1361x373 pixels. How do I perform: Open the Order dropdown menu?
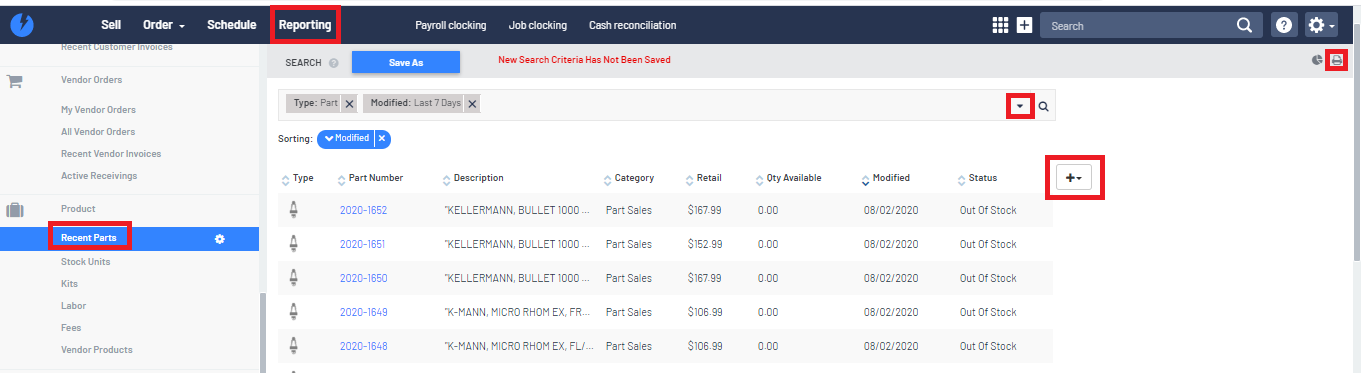pyautogui.click(x=163, y=25)
